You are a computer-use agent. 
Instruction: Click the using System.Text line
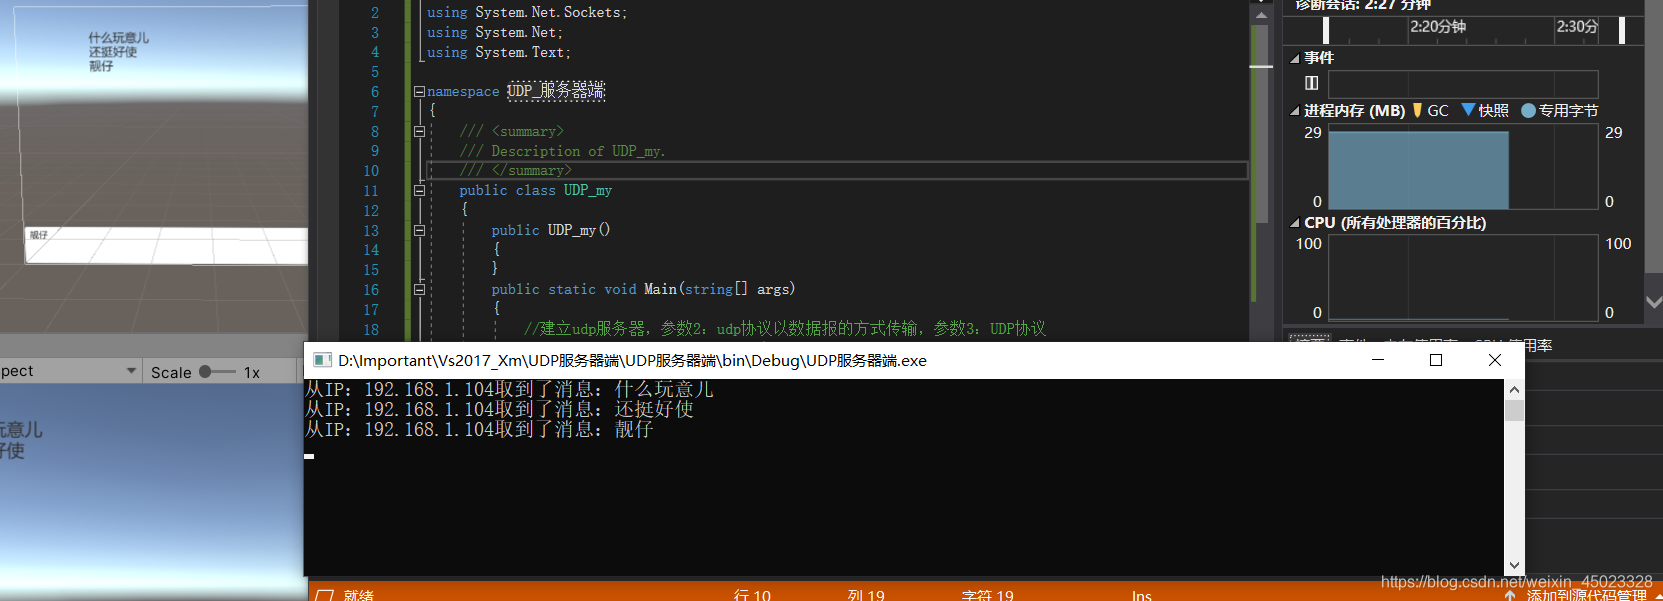499,52
